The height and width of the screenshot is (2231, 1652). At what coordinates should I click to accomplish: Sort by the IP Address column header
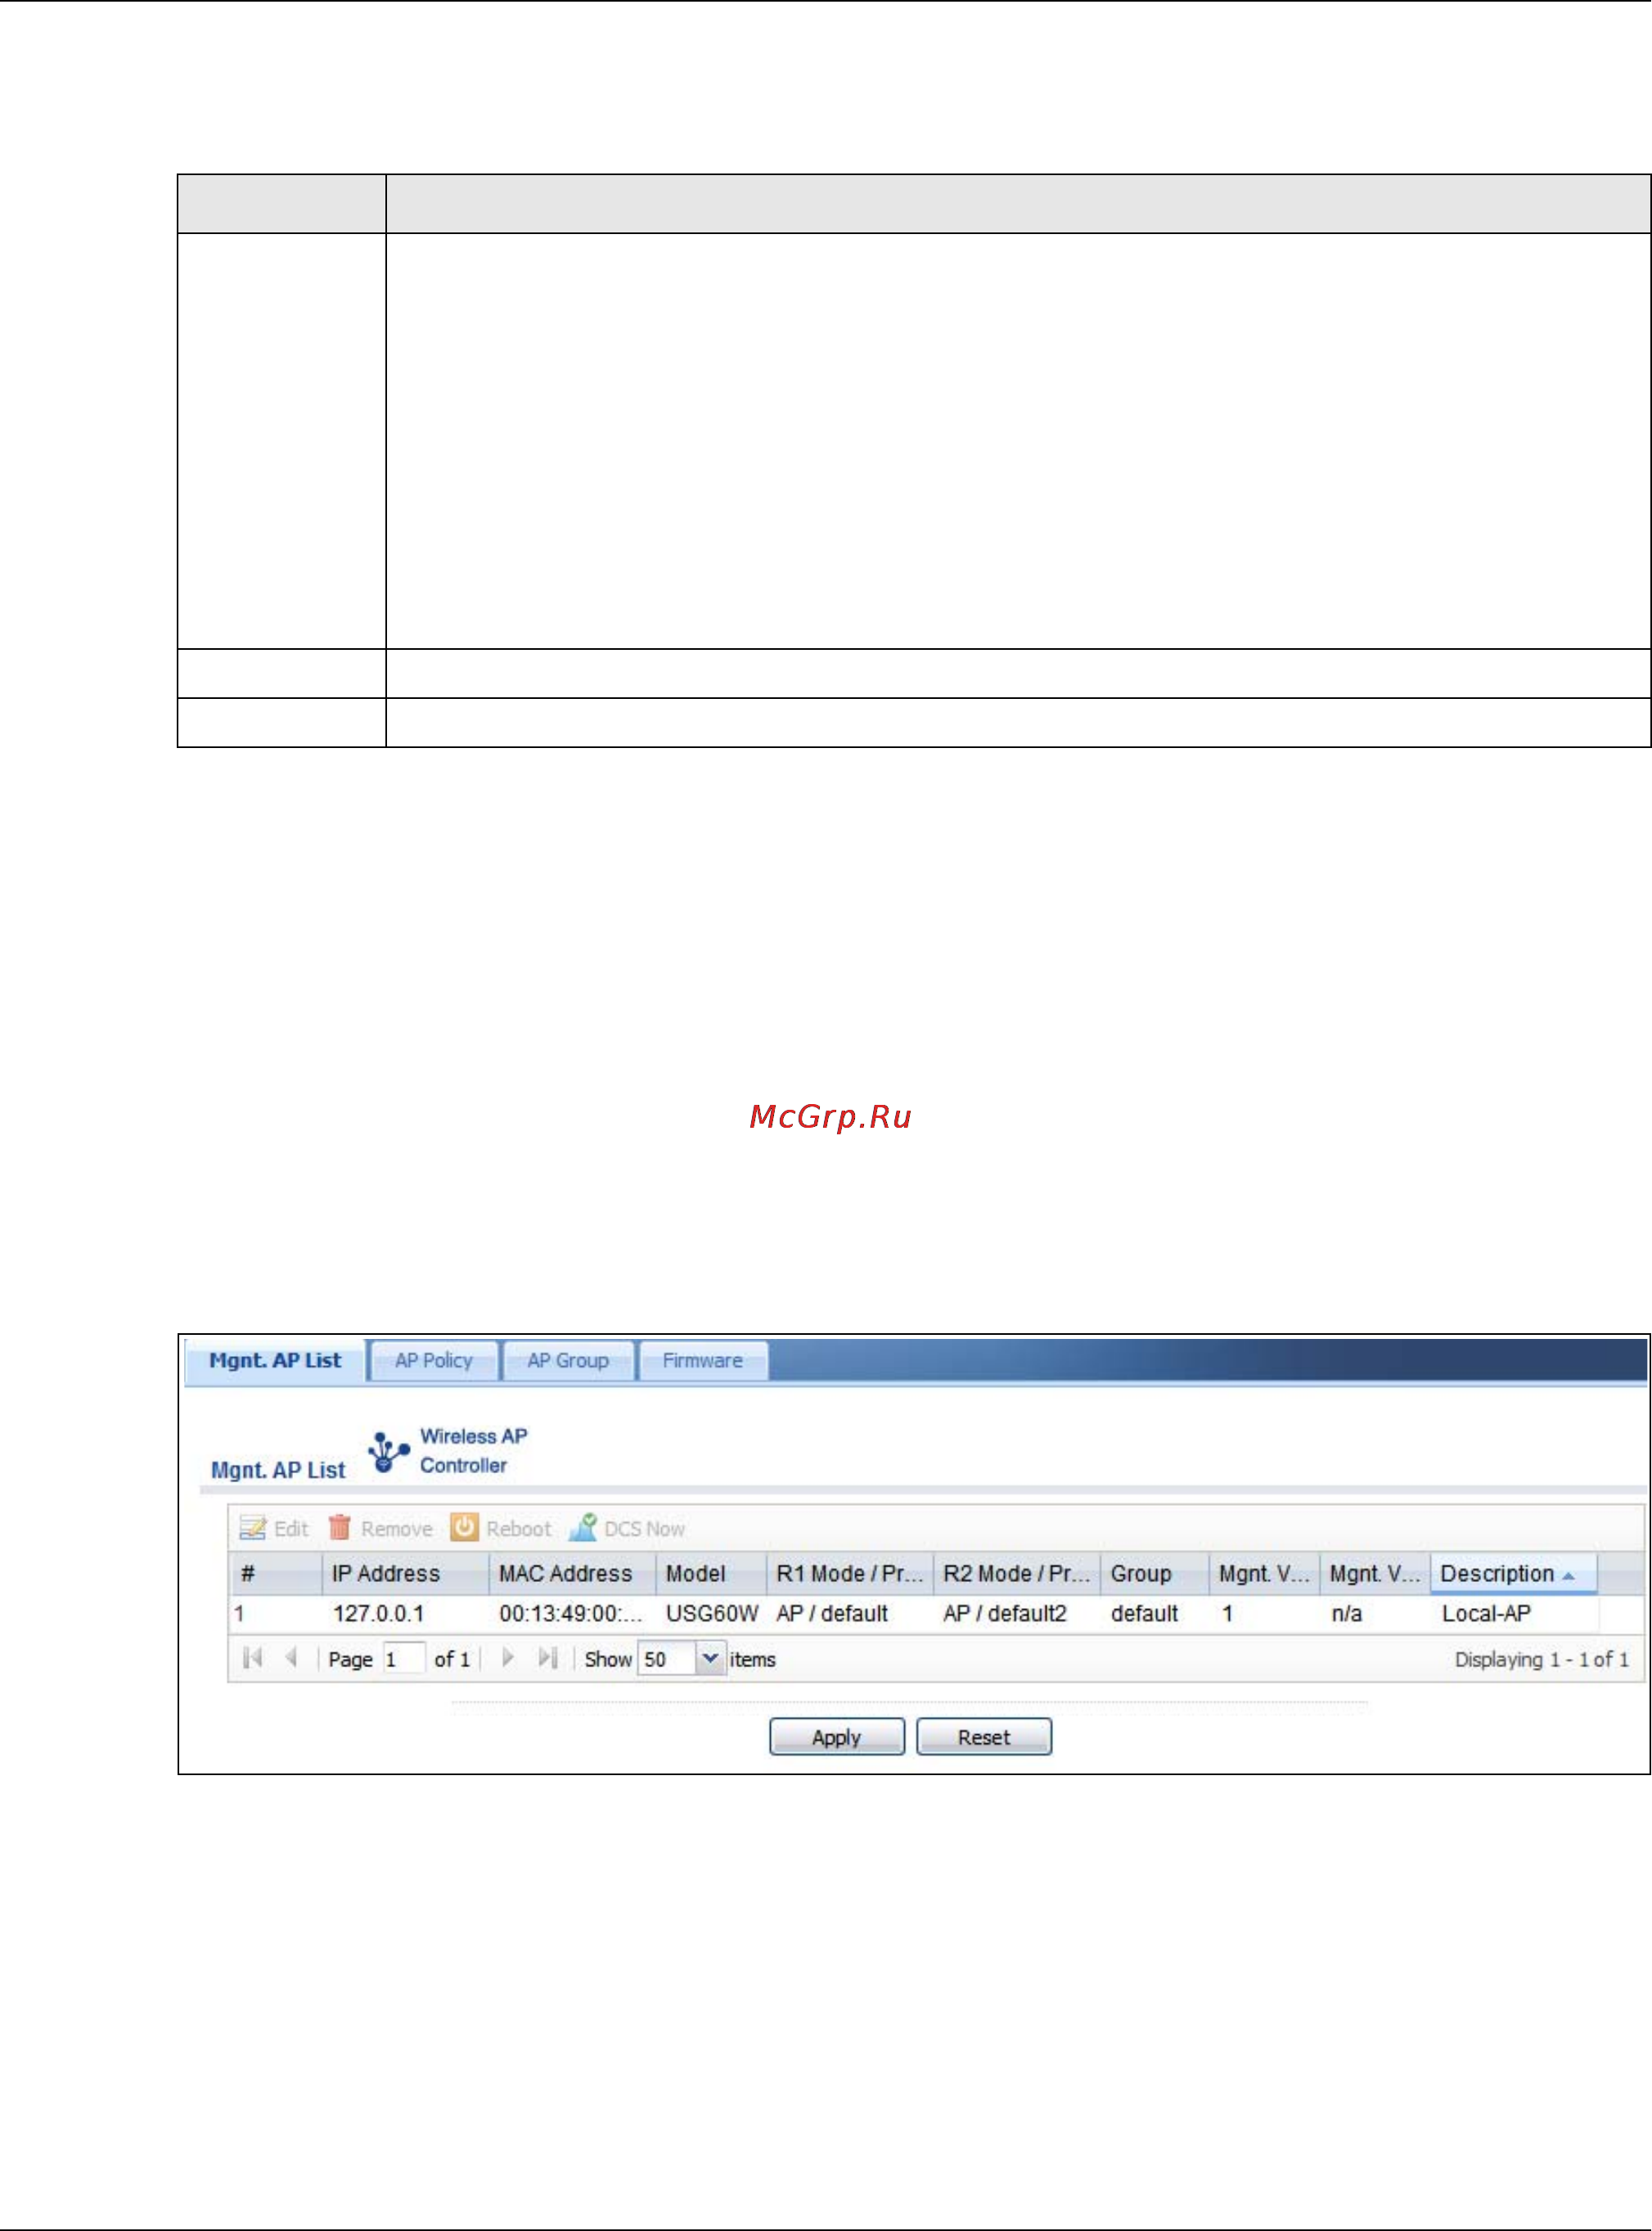point(406,1573)
